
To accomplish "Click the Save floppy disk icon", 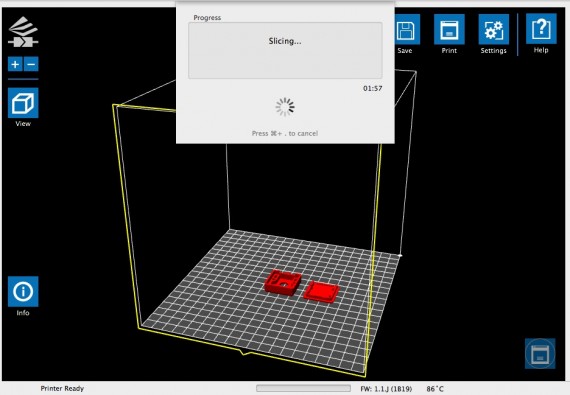I will [406, 29].
